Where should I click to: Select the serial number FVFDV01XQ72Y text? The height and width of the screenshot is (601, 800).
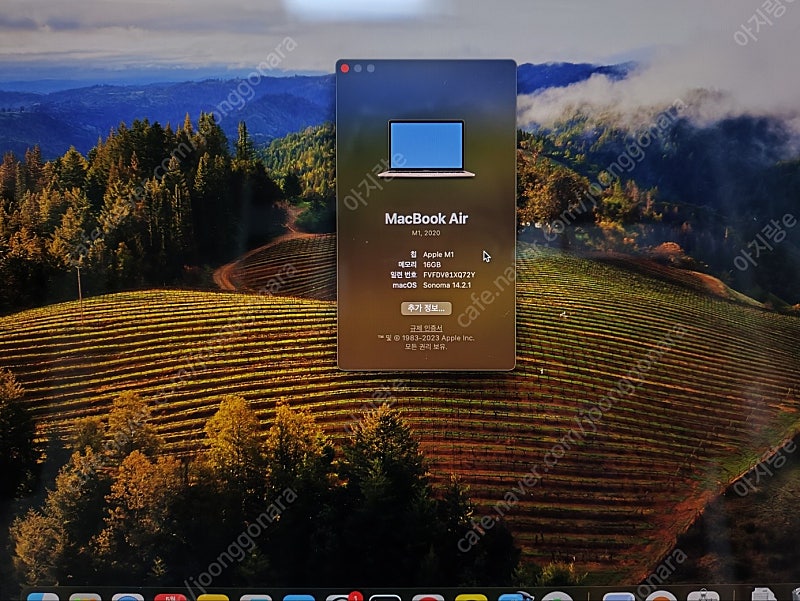[x=449, y=274]
